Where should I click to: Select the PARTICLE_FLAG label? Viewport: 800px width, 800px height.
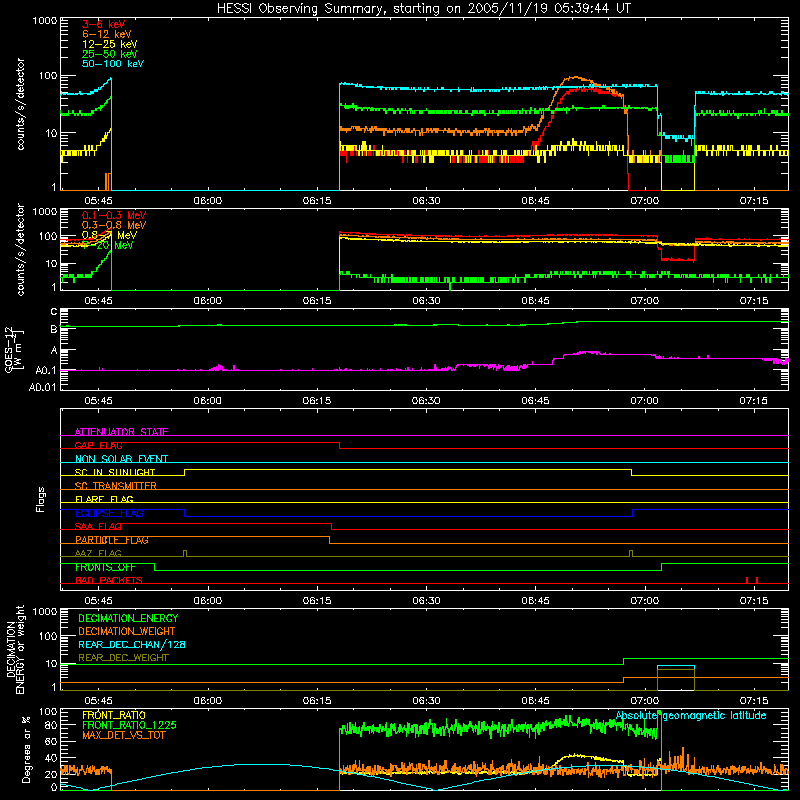pos(112,540)
